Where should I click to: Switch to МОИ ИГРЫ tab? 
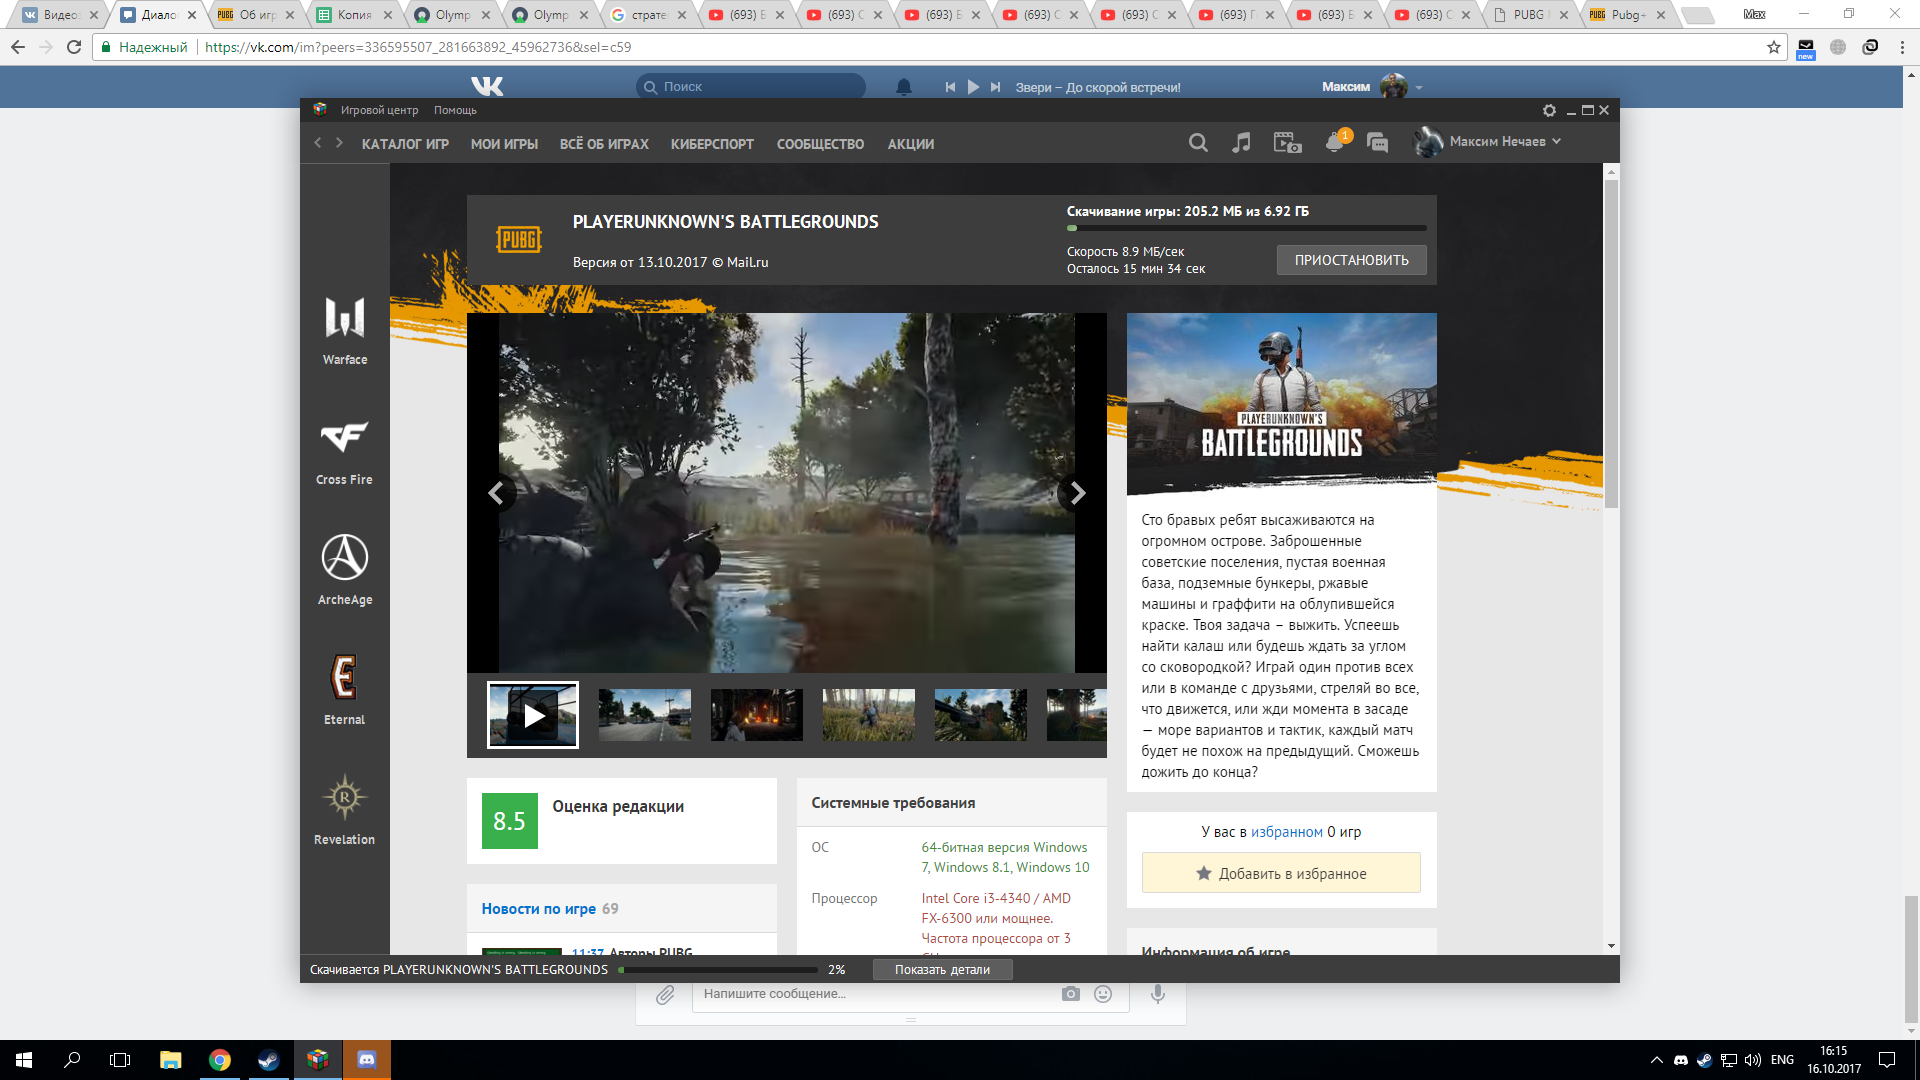point(504,144)
